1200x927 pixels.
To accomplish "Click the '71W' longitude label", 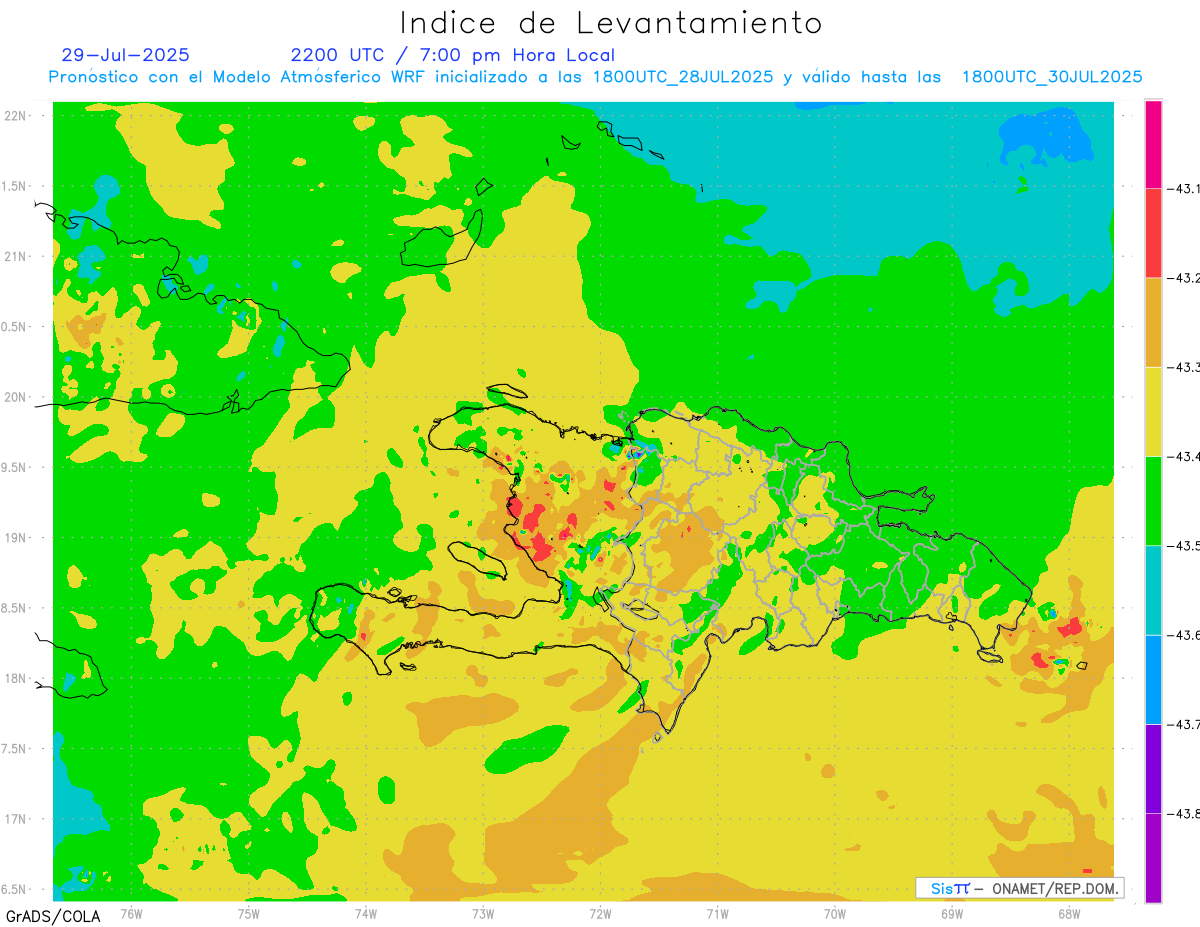I will pyautogui.click(x=717, y=913).
